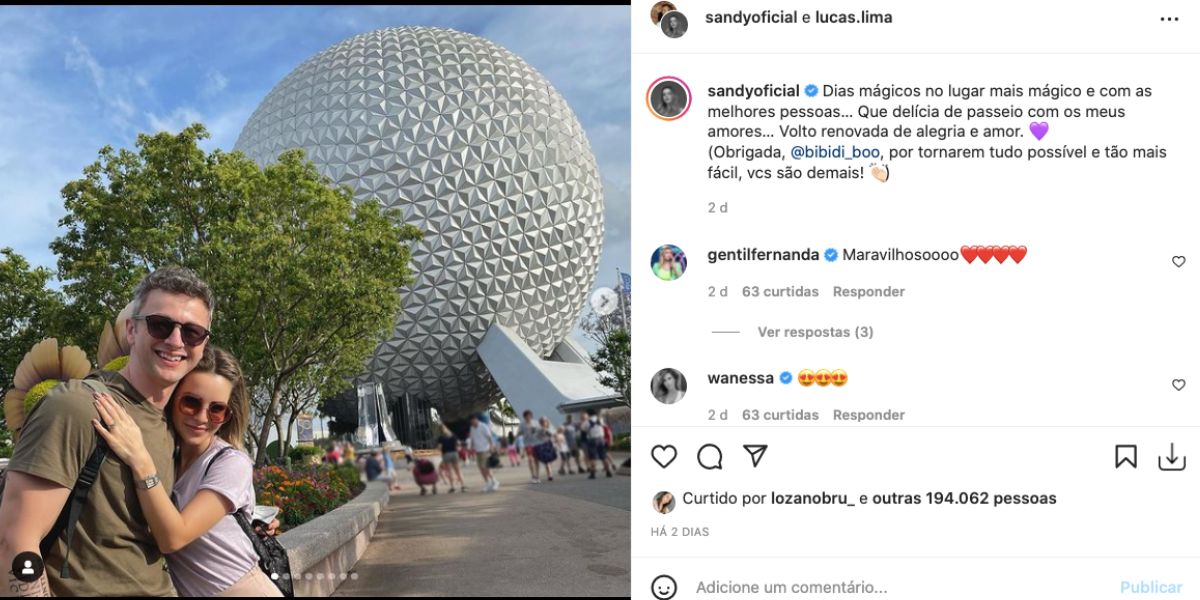Open @bibidi_boo mention link
The width and height of the screenshot is (1200, 600).
835,153
